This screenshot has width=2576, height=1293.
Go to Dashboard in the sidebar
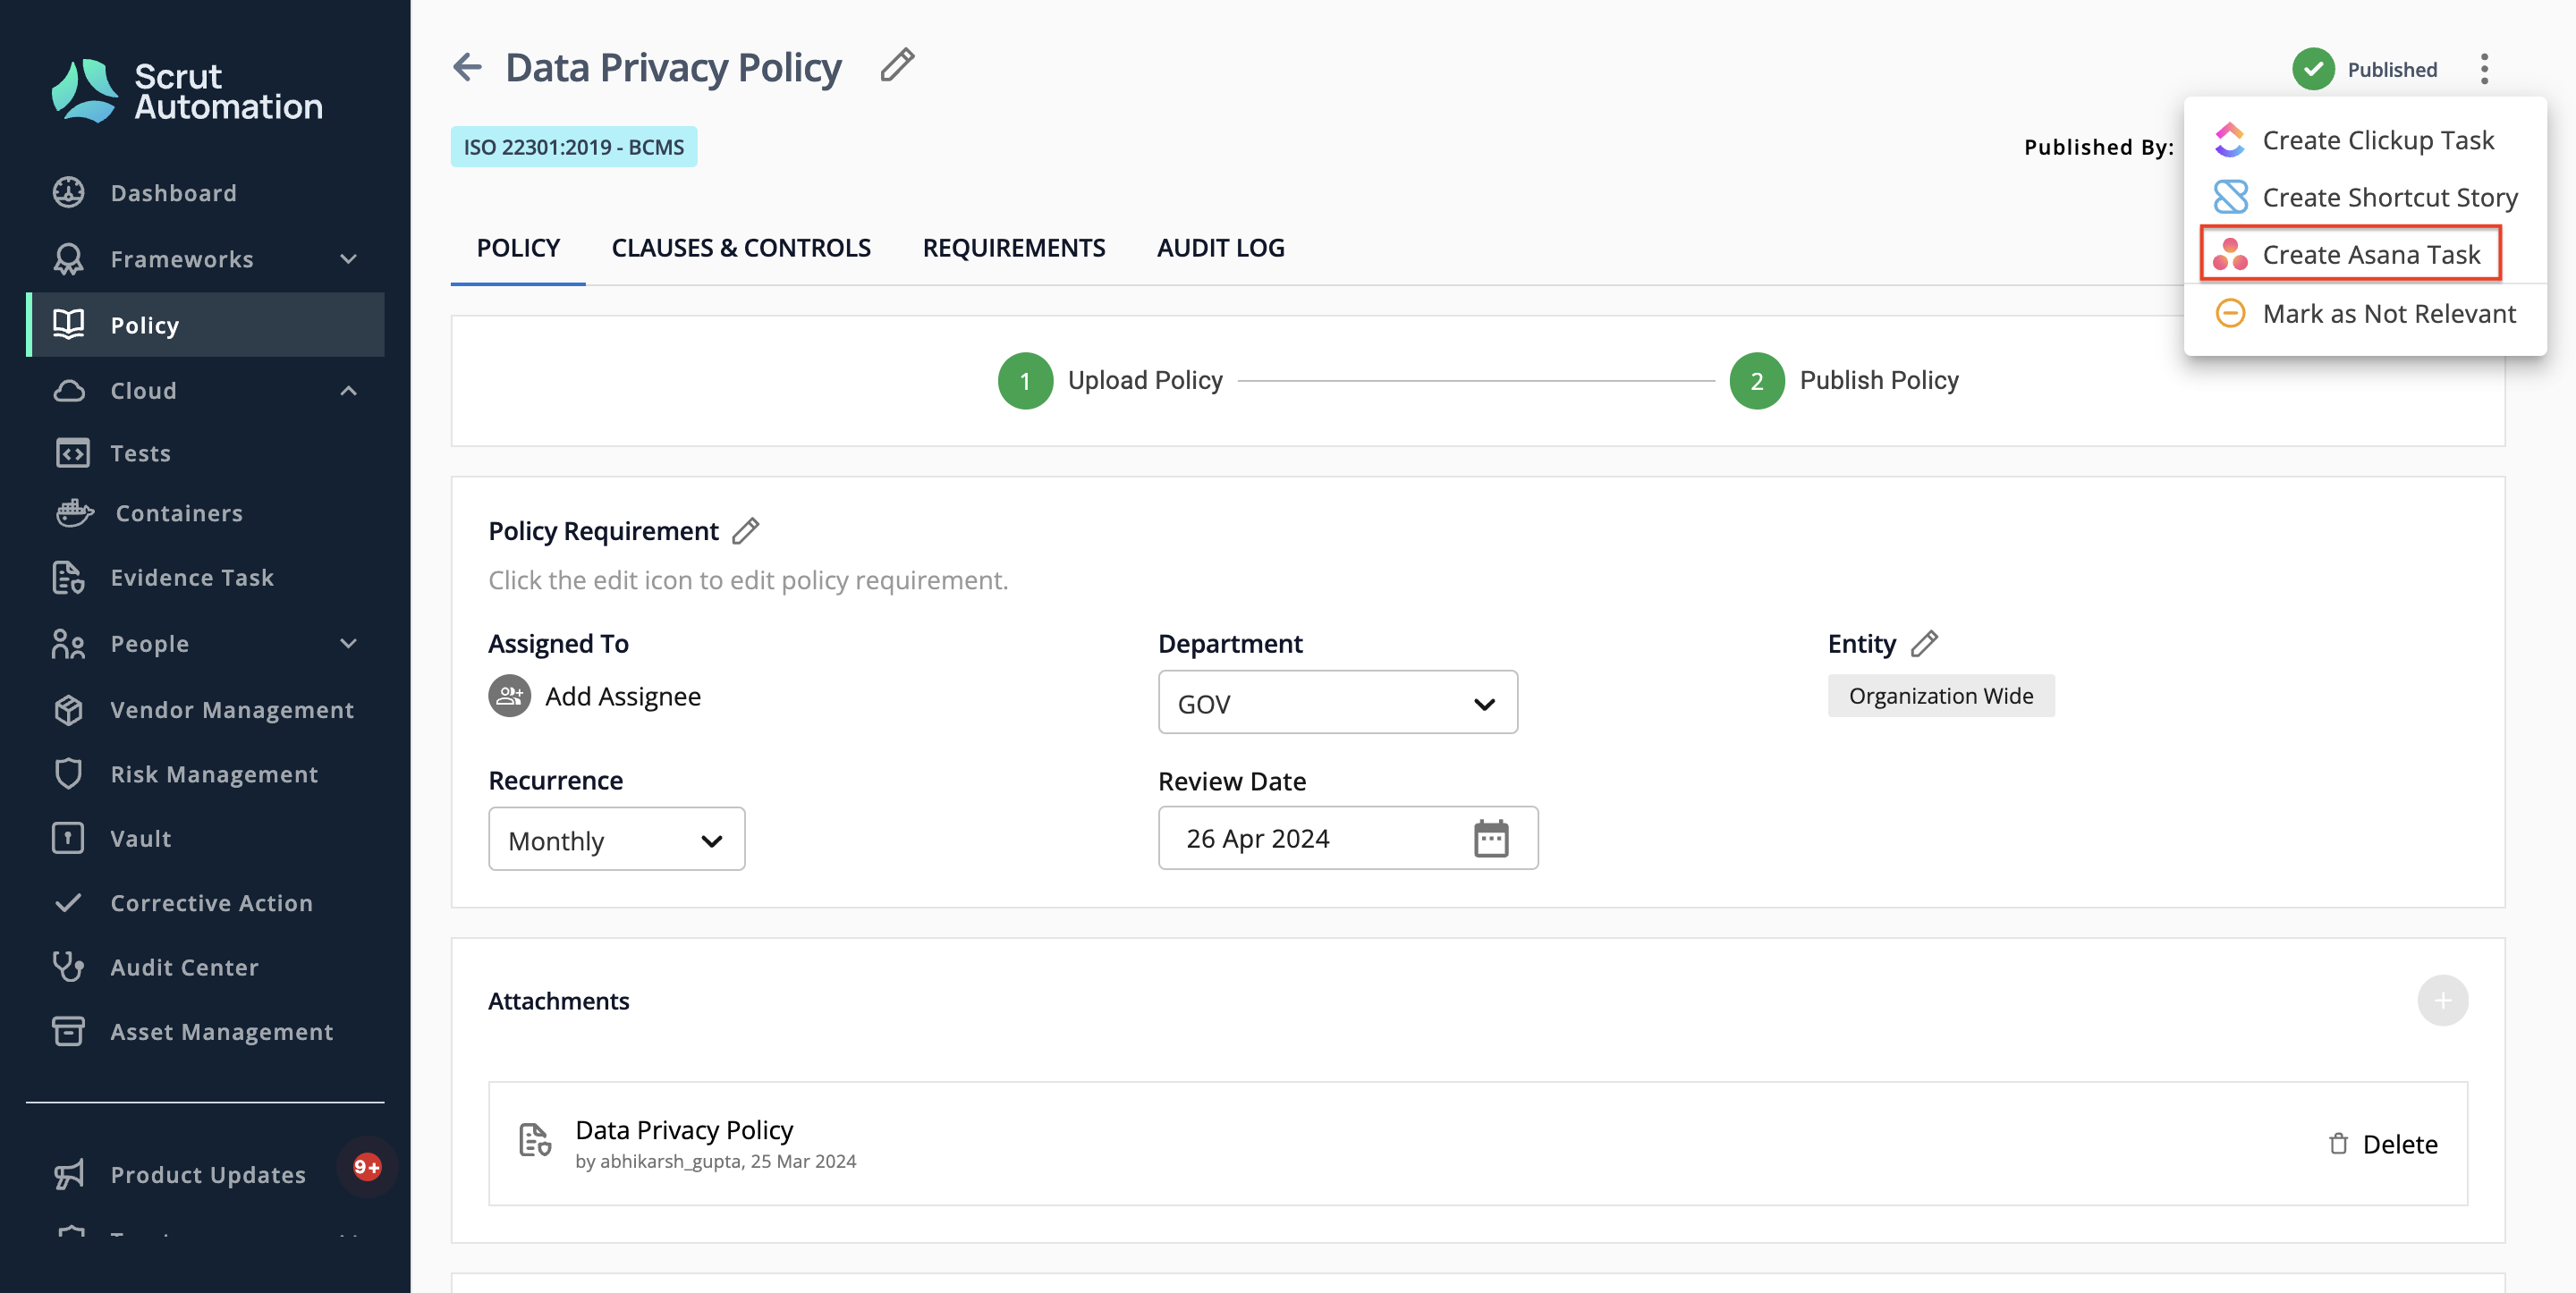tap(173, 192)
